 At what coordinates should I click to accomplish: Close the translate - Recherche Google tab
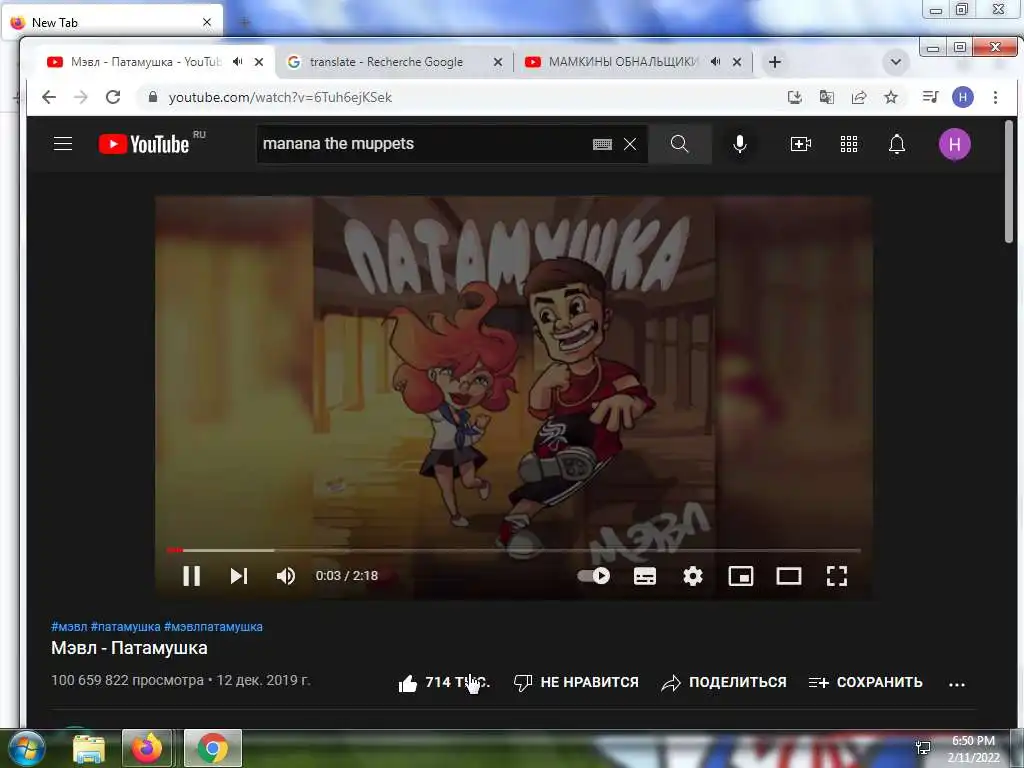498,62
